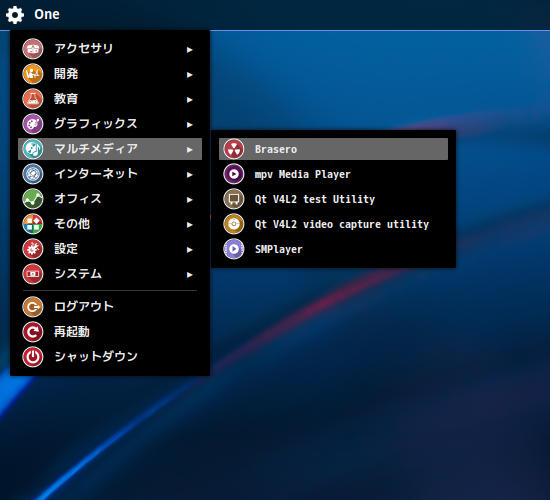The image size is (550, 500).
Task: Click the シャットダウン power icon
Action: click(x=33, y=357)
